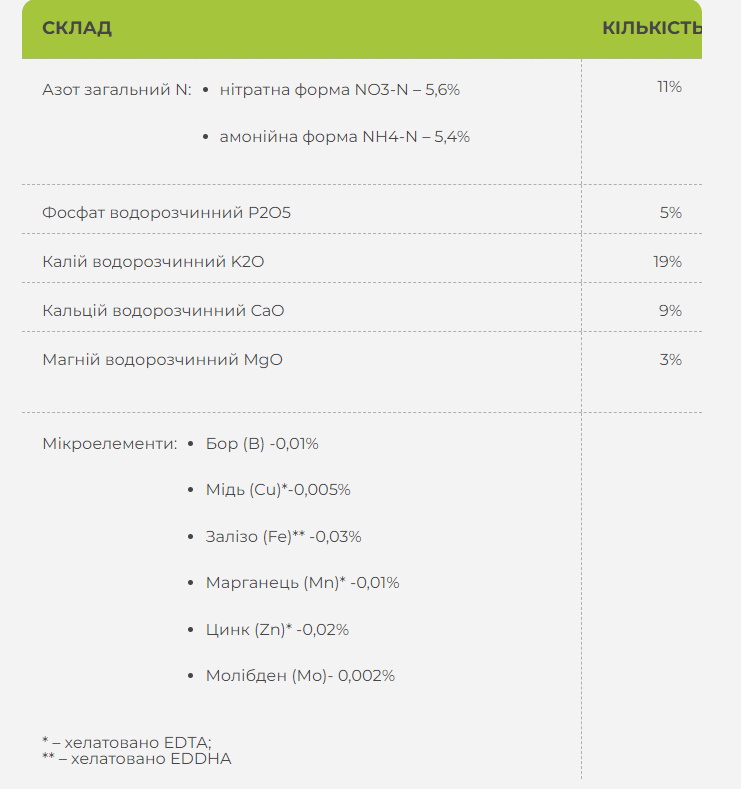Click the нітратна форма NO3-N list item

[x=339, y=89]
